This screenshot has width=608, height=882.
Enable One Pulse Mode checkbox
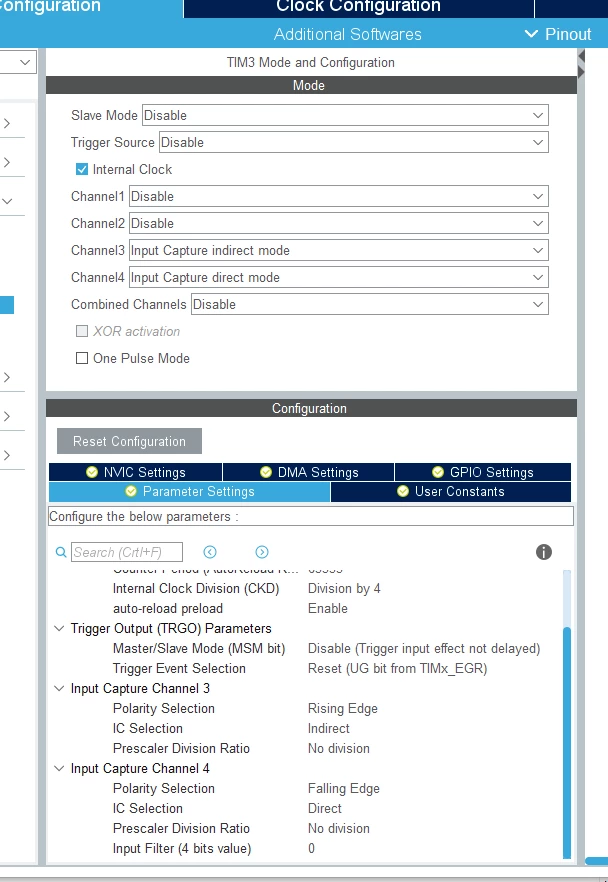[82, 358]
